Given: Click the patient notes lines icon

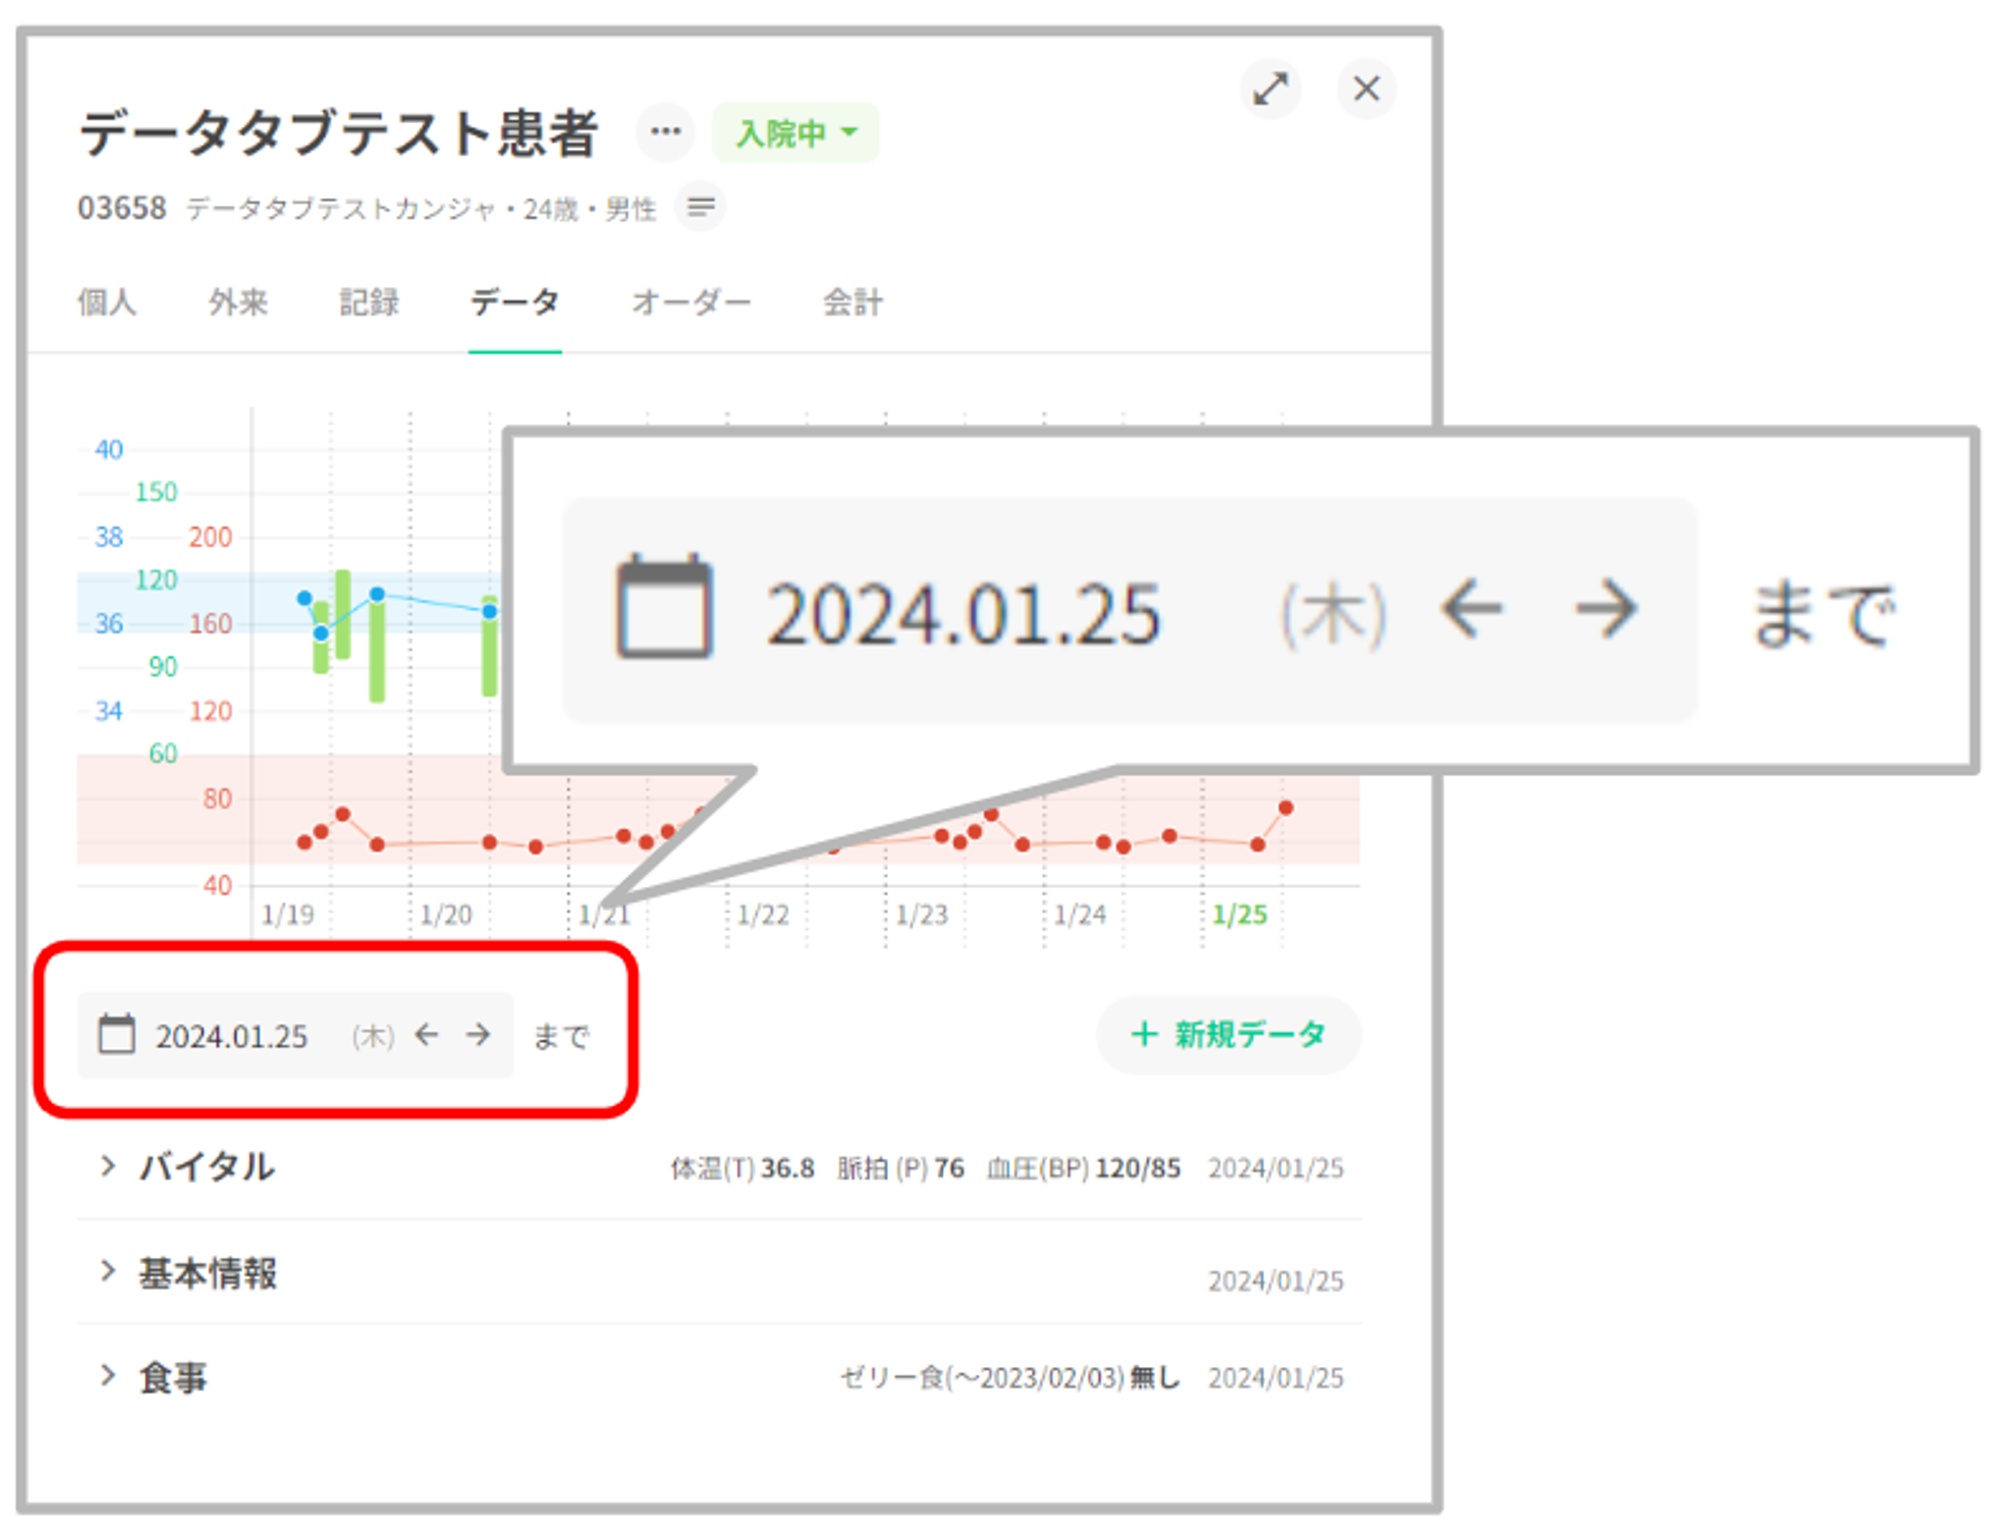Looking at the screenshot, I should pyautogui.click(x=700, y=207).
